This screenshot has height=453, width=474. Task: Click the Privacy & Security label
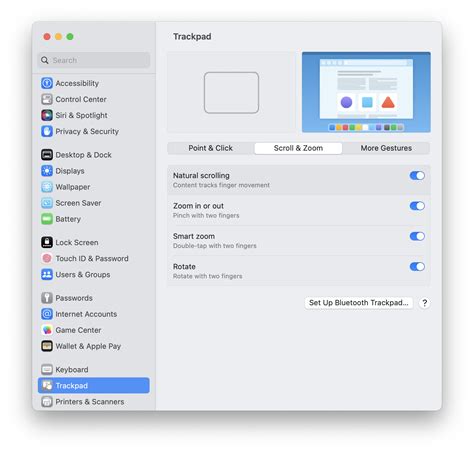pos(87,131)
